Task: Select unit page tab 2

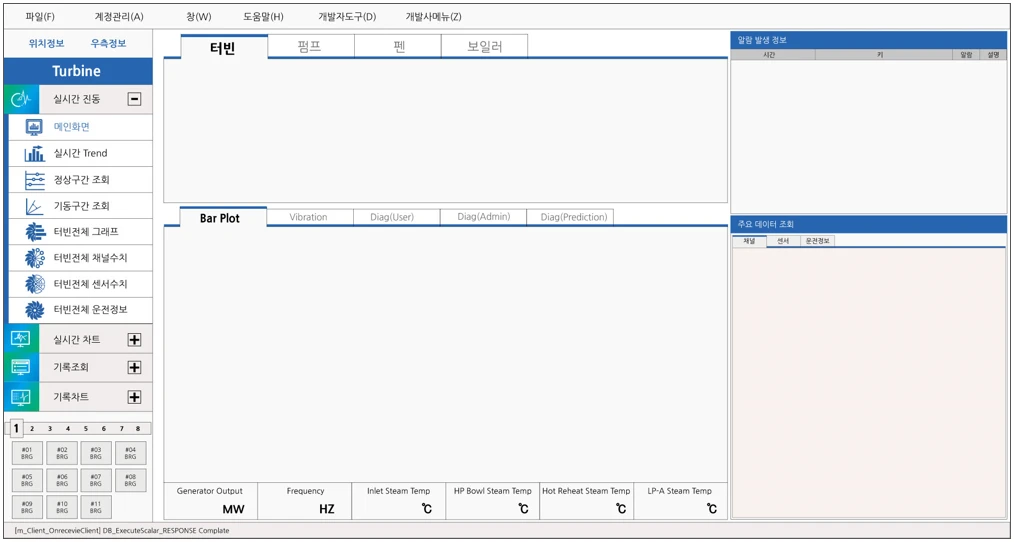Action: click(x=32, y=428)
